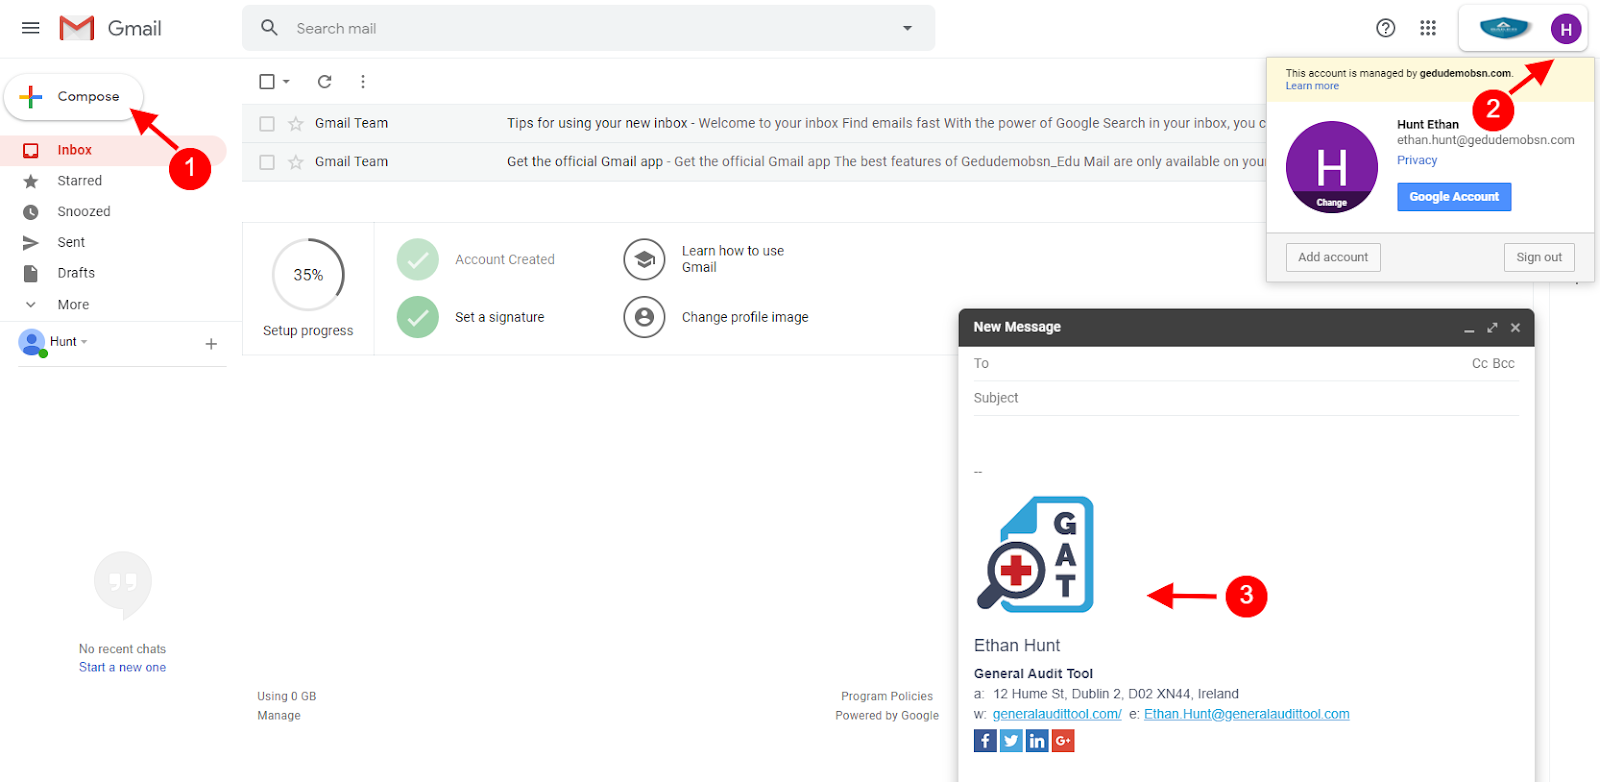Click the 35% setup progress circle
Screen dimensions: 1600x782
click(308, 275)
